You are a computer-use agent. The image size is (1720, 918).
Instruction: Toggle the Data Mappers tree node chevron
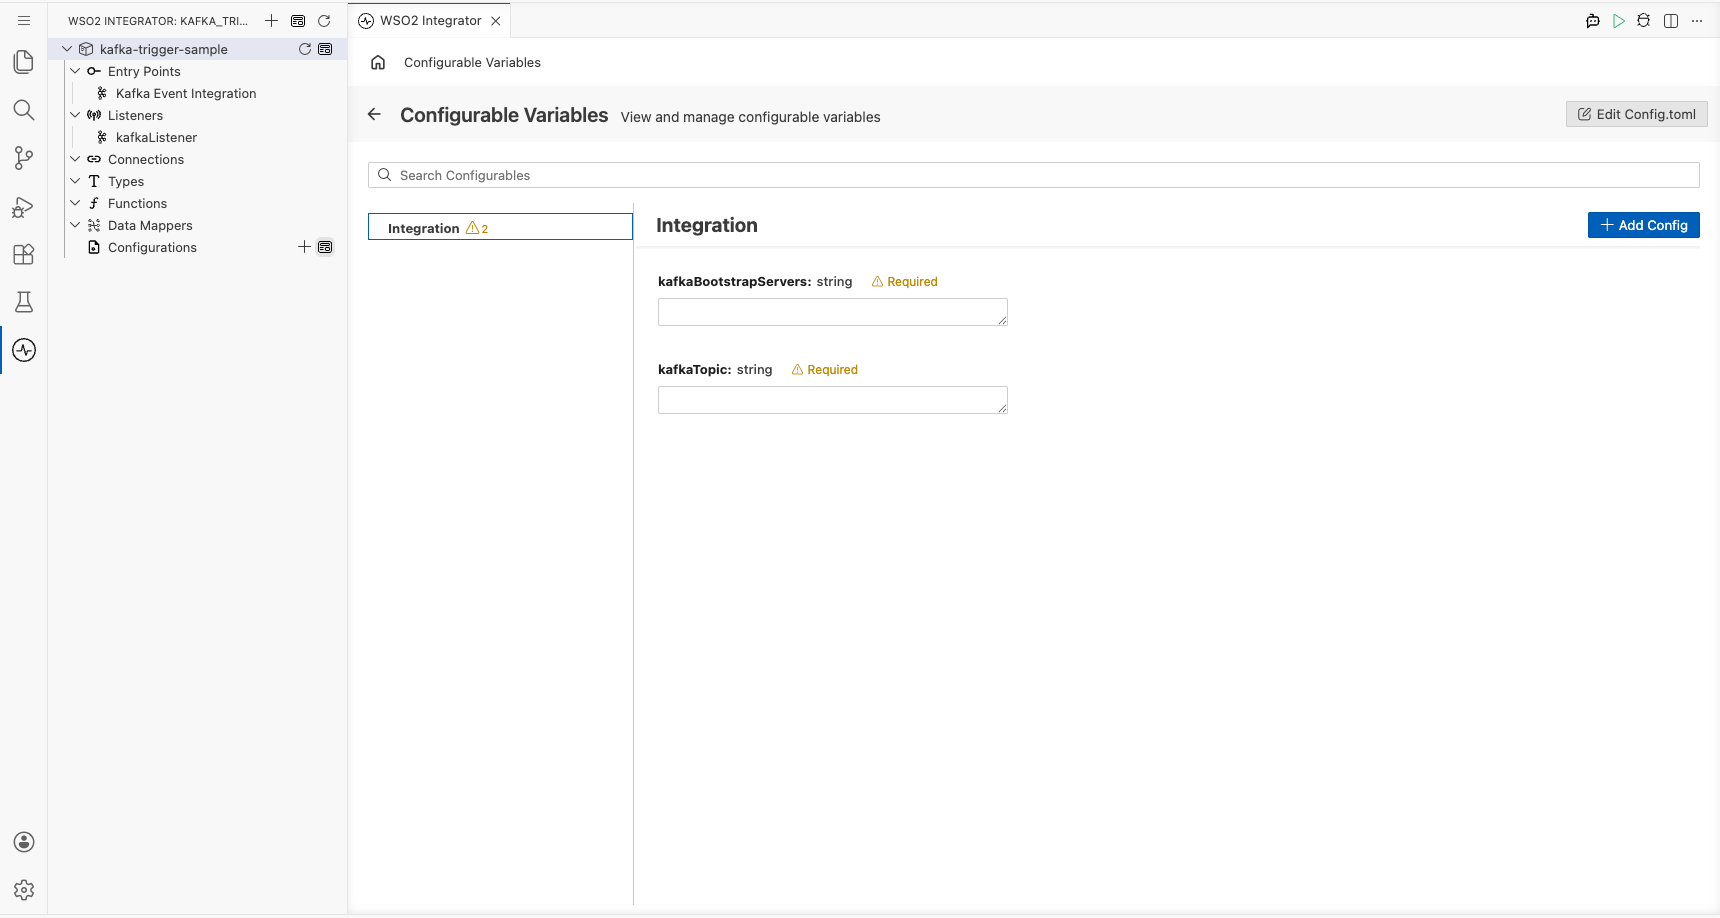(x=75, y=225)
